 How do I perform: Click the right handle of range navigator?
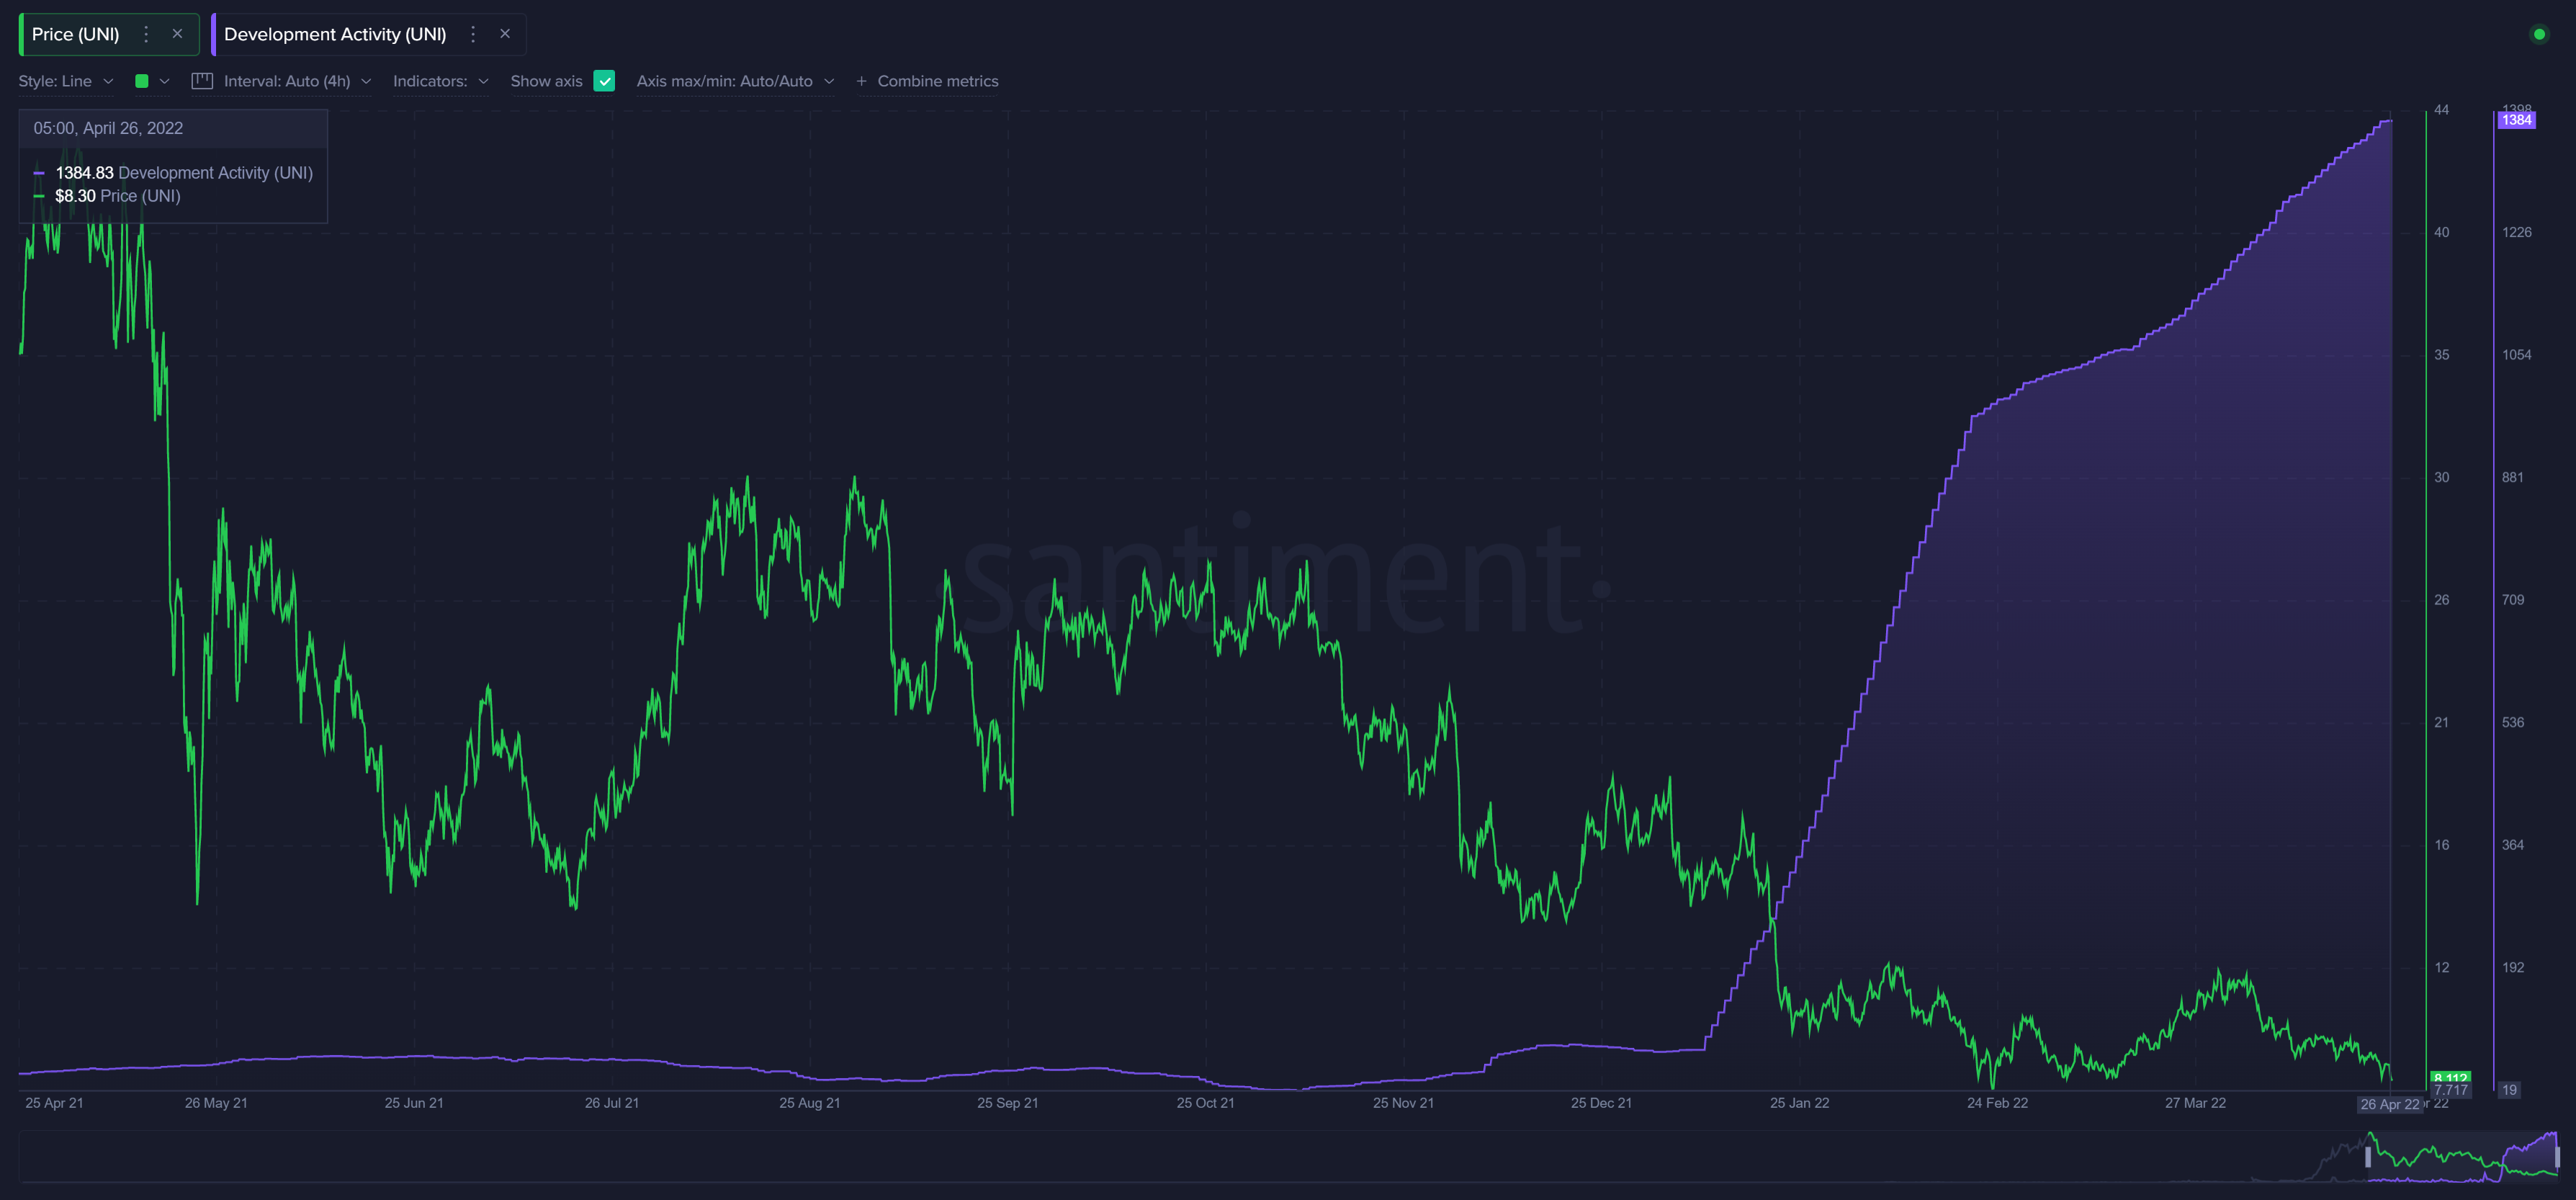pos(2557,1157)
